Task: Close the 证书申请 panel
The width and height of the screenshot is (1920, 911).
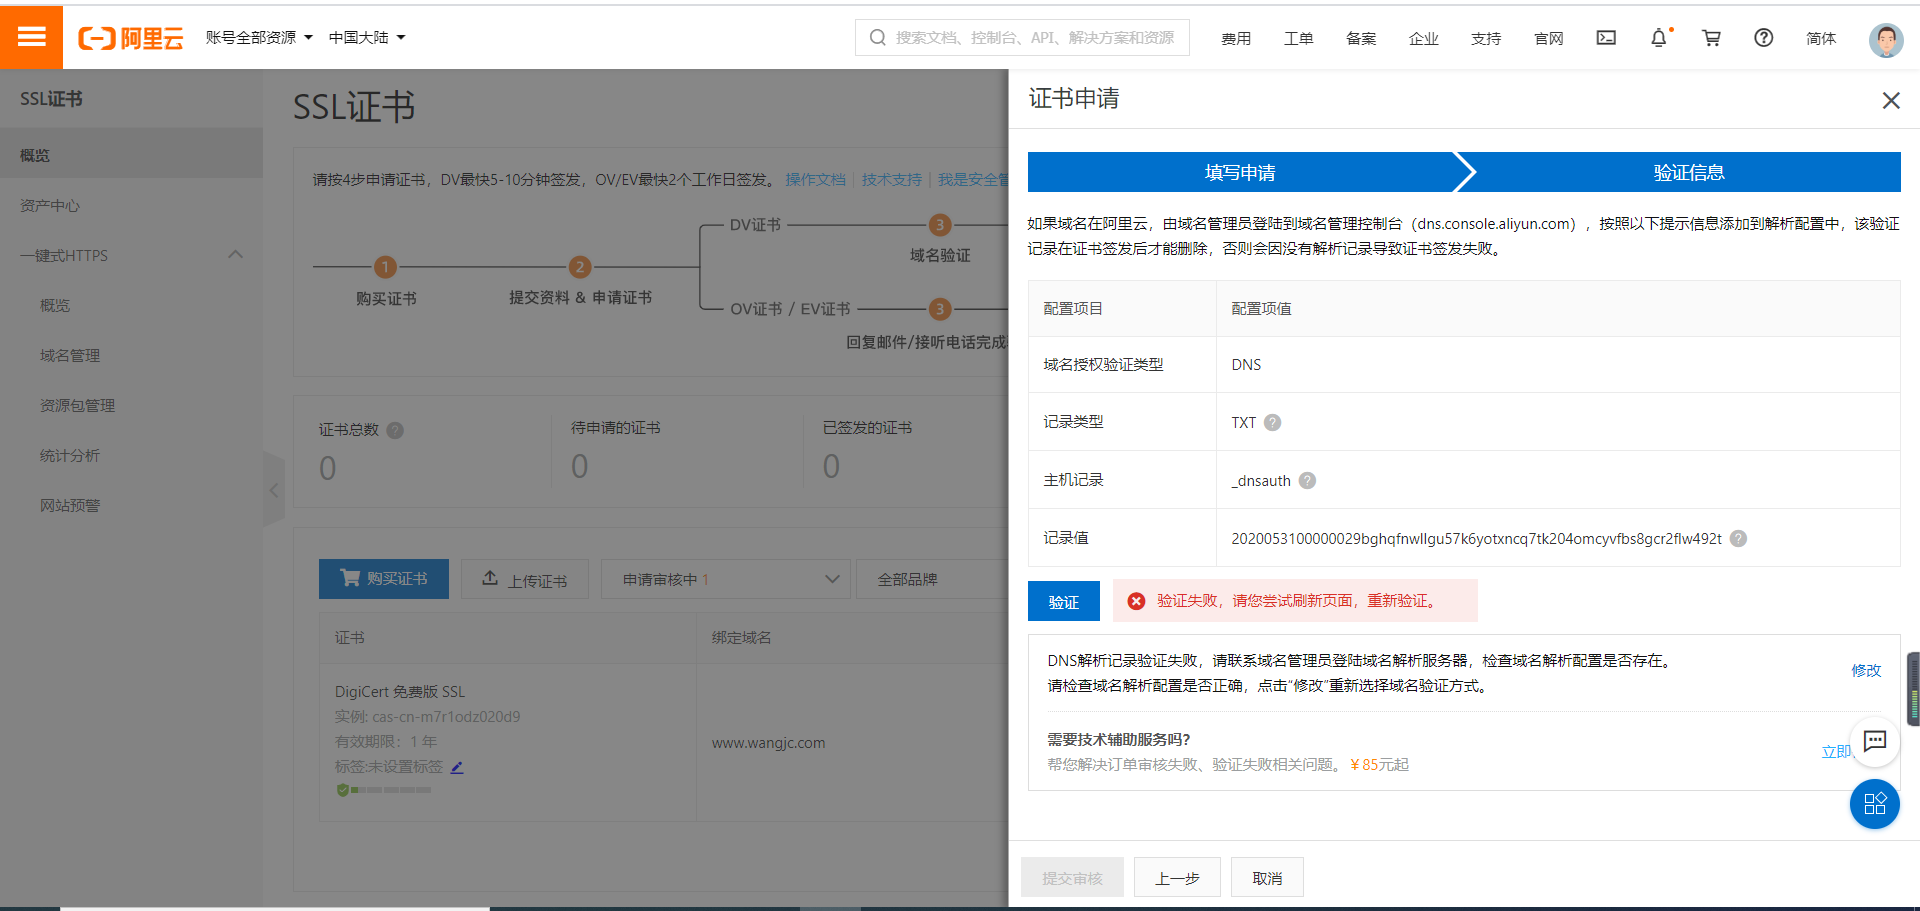Action: (1891, 100)
